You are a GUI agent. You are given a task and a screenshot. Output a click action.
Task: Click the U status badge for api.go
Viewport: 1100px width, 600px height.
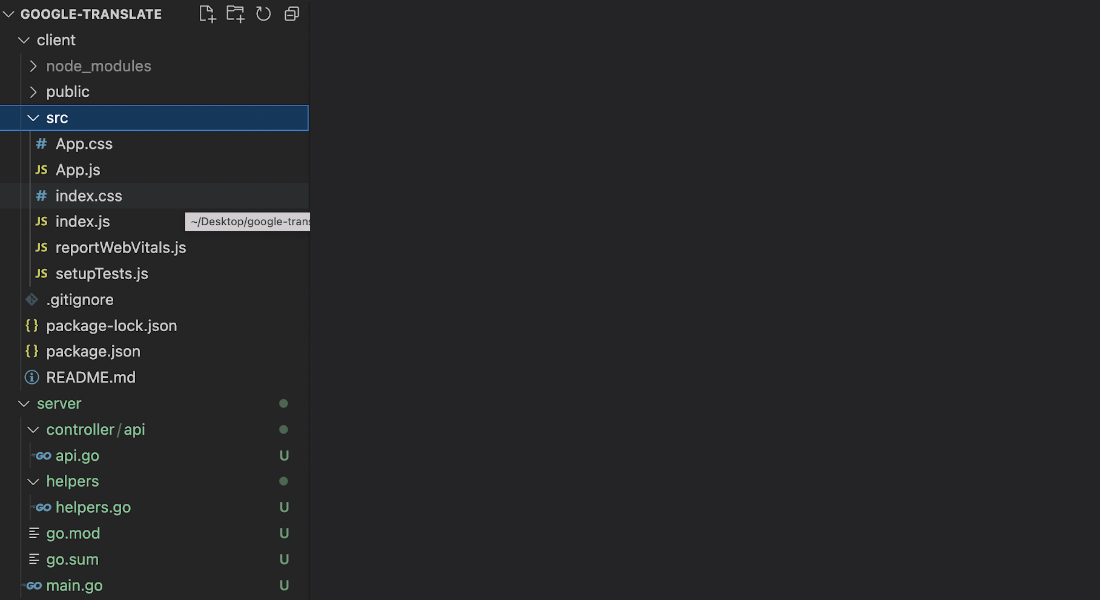click(284, 455)
